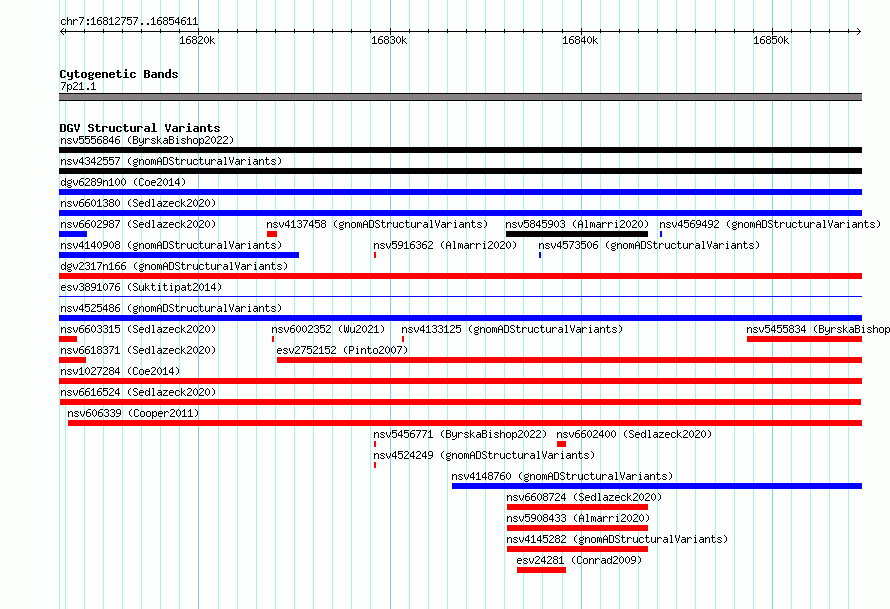Click esv2752152 (Pinto2007) label

click(342, 350)
